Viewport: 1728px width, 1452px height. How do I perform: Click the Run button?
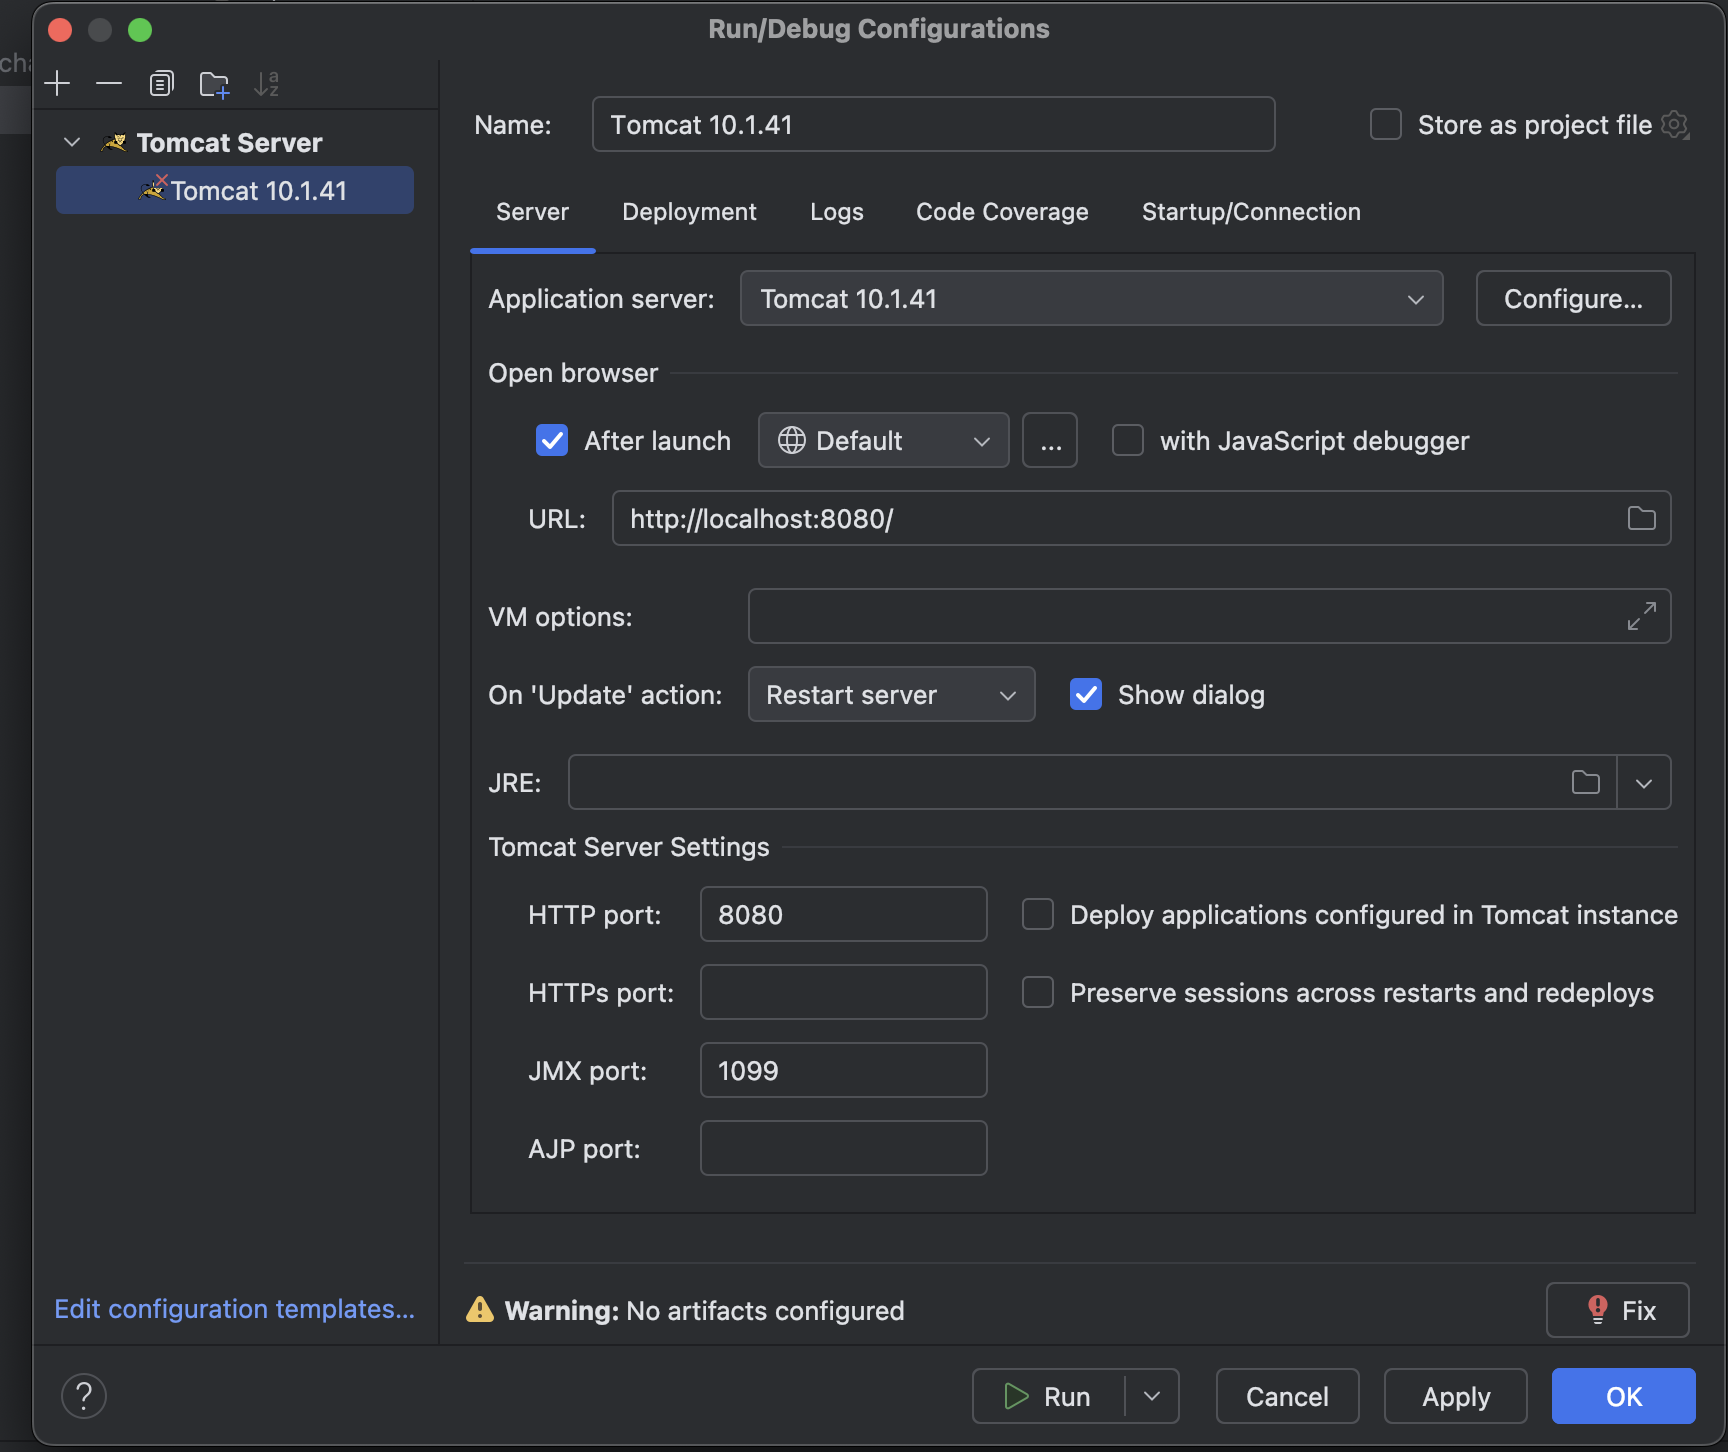tap(1048, 1396)
